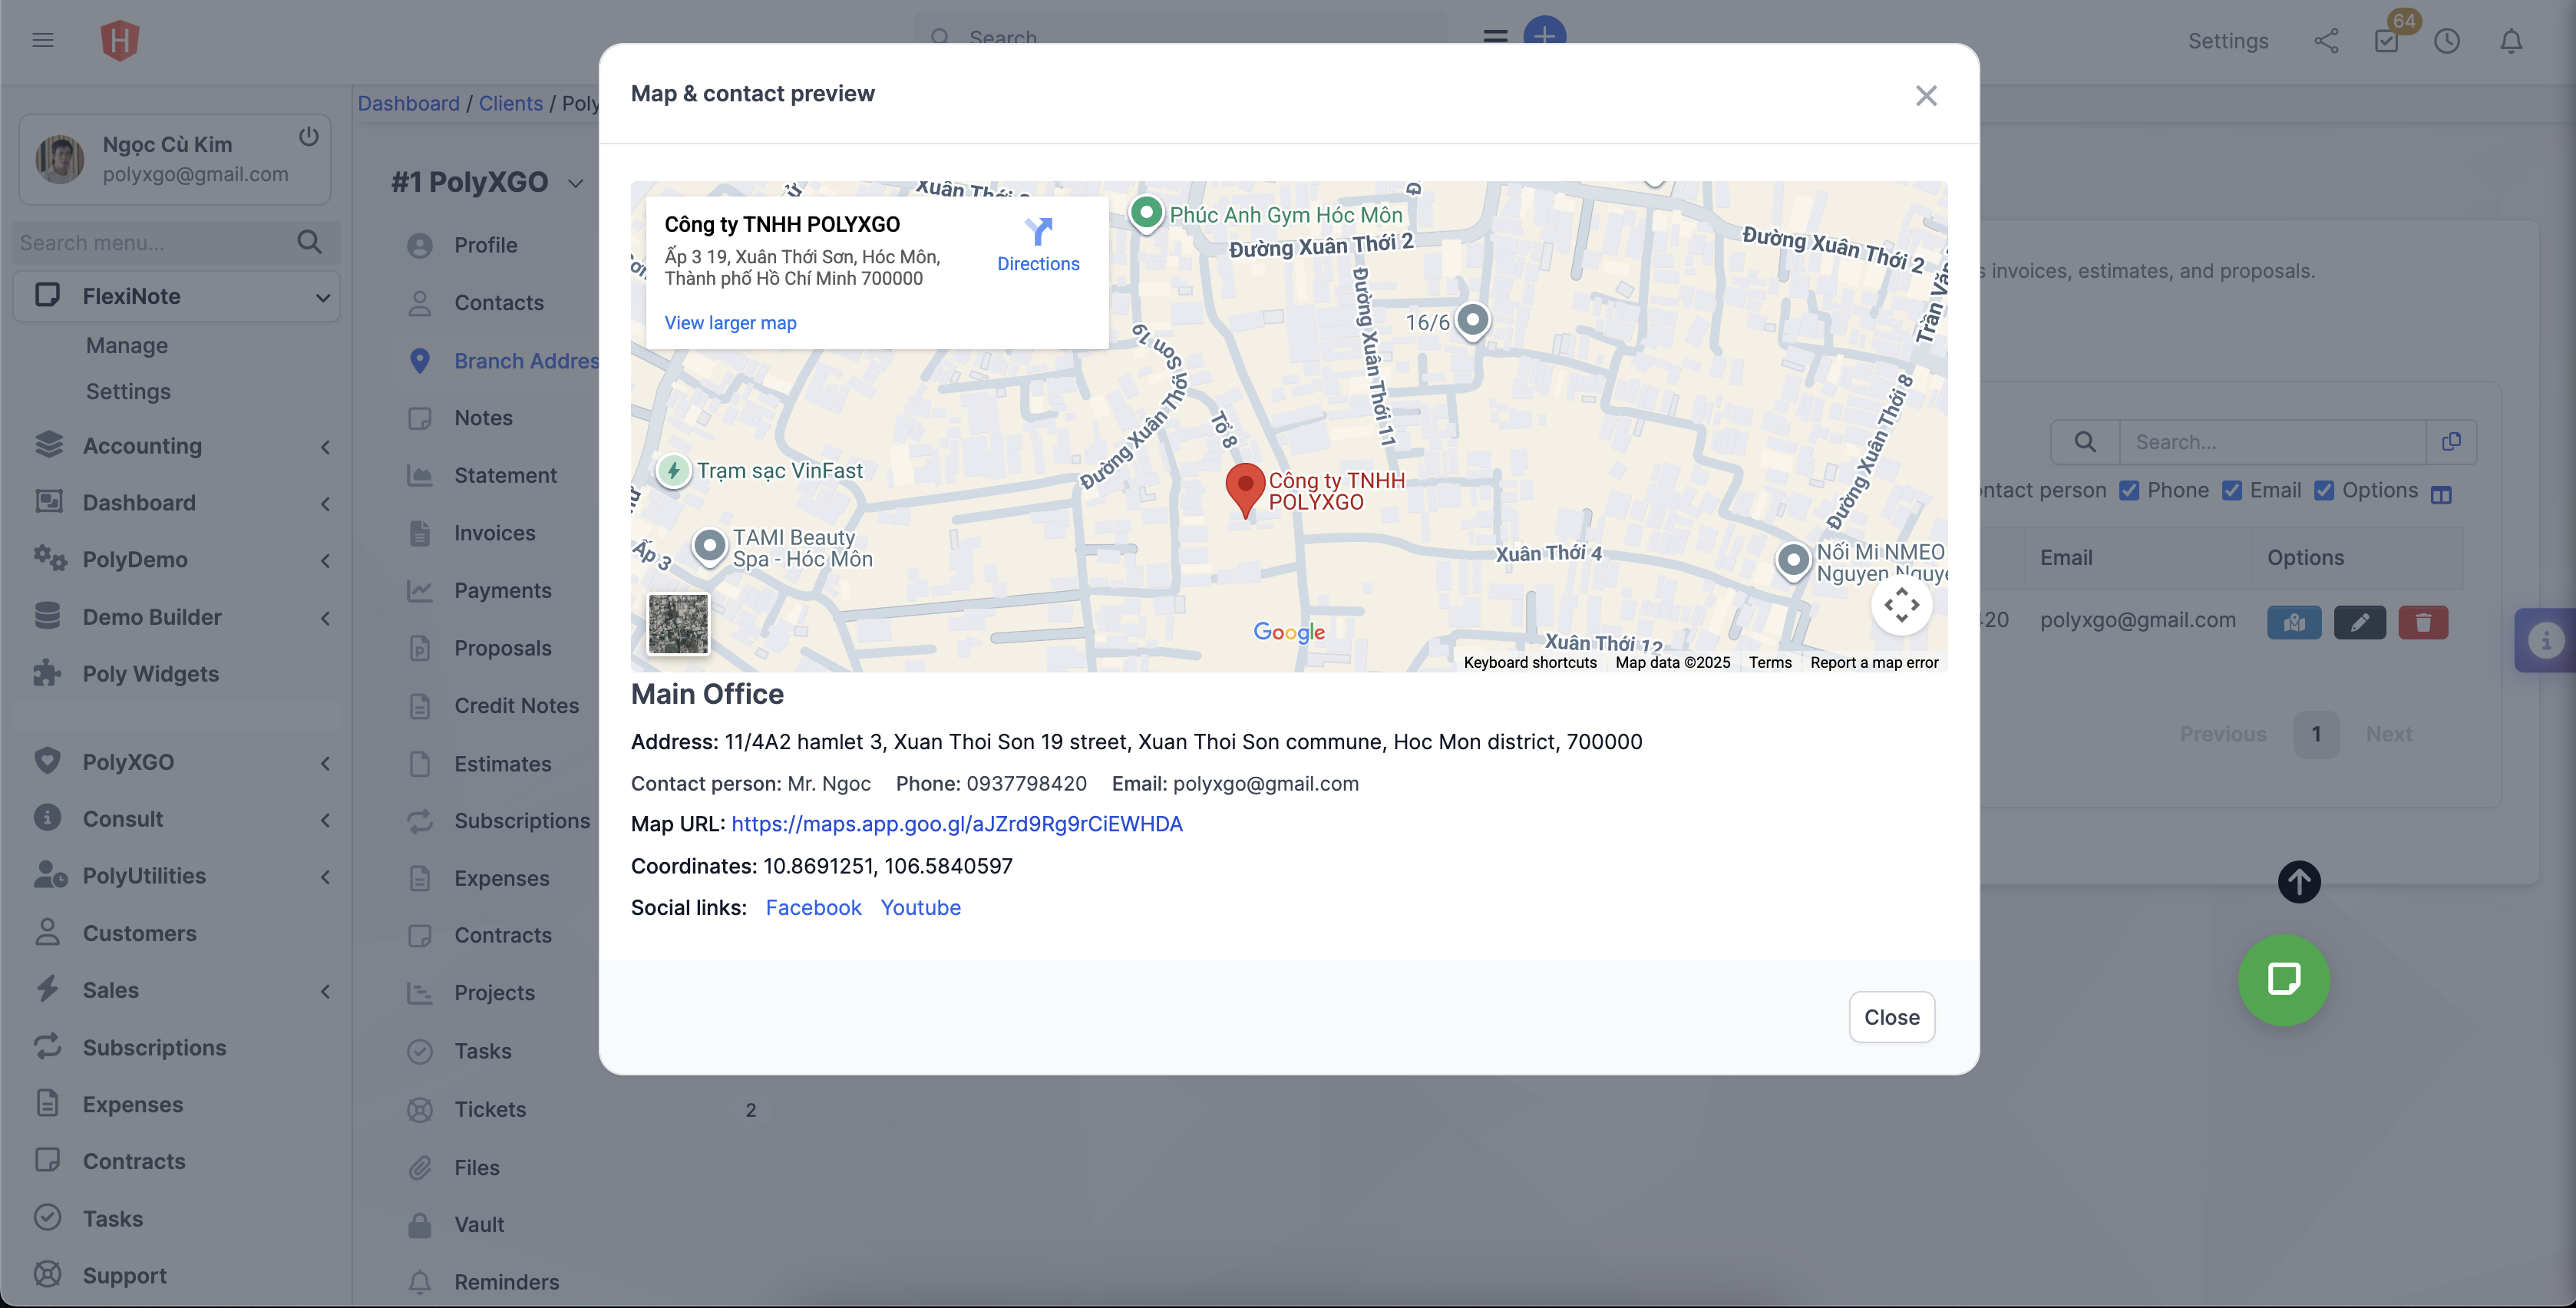The width and height of the screenshot is (2576, 1308).
Task: Open the share icon in header
Action: (2326, 41)
